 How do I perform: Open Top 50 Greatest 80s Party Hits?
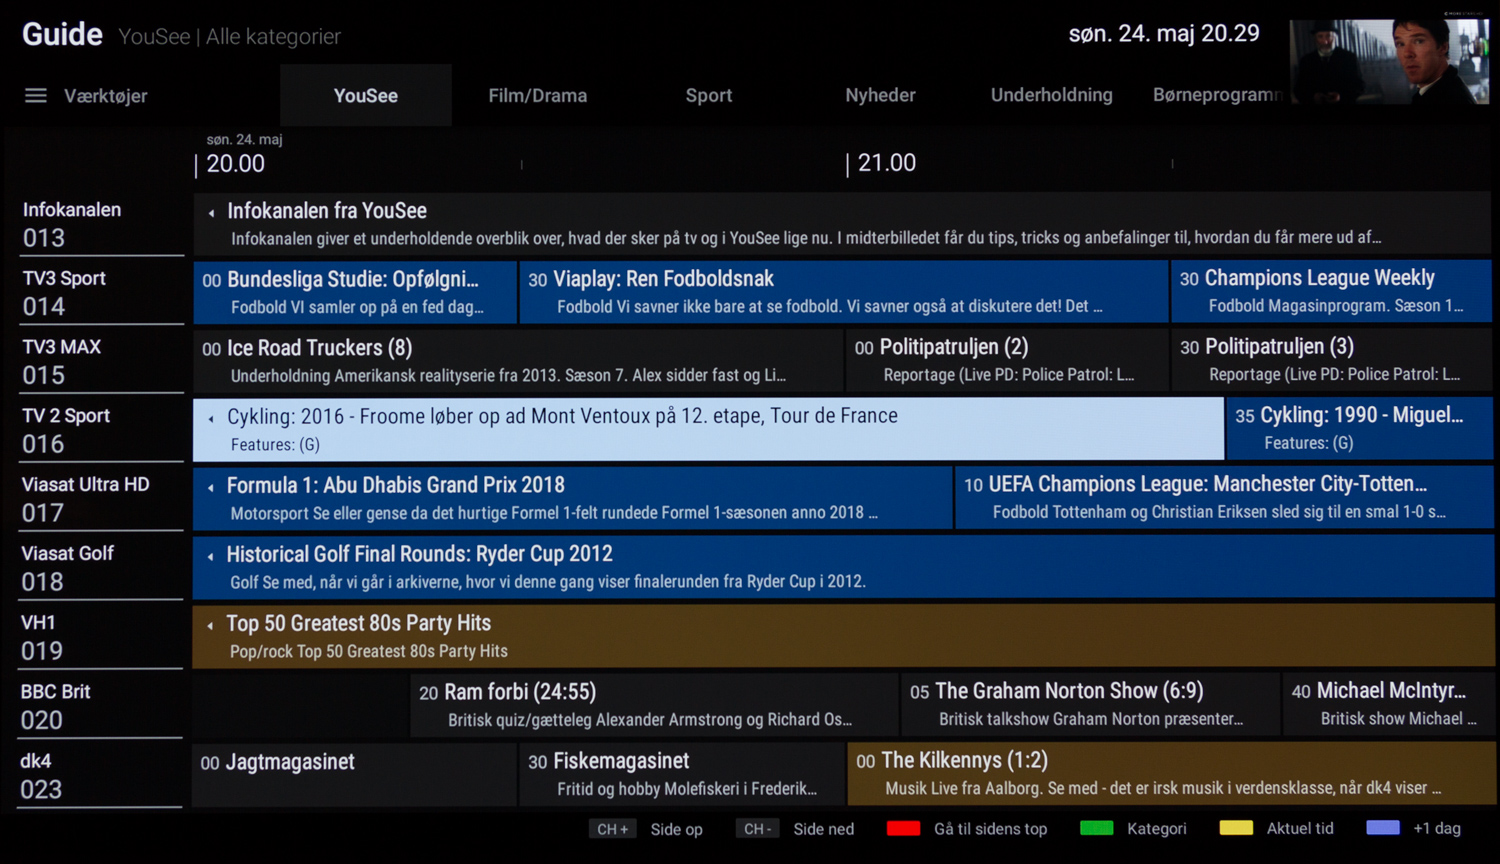pyautogui.click(x=843, y=637)
